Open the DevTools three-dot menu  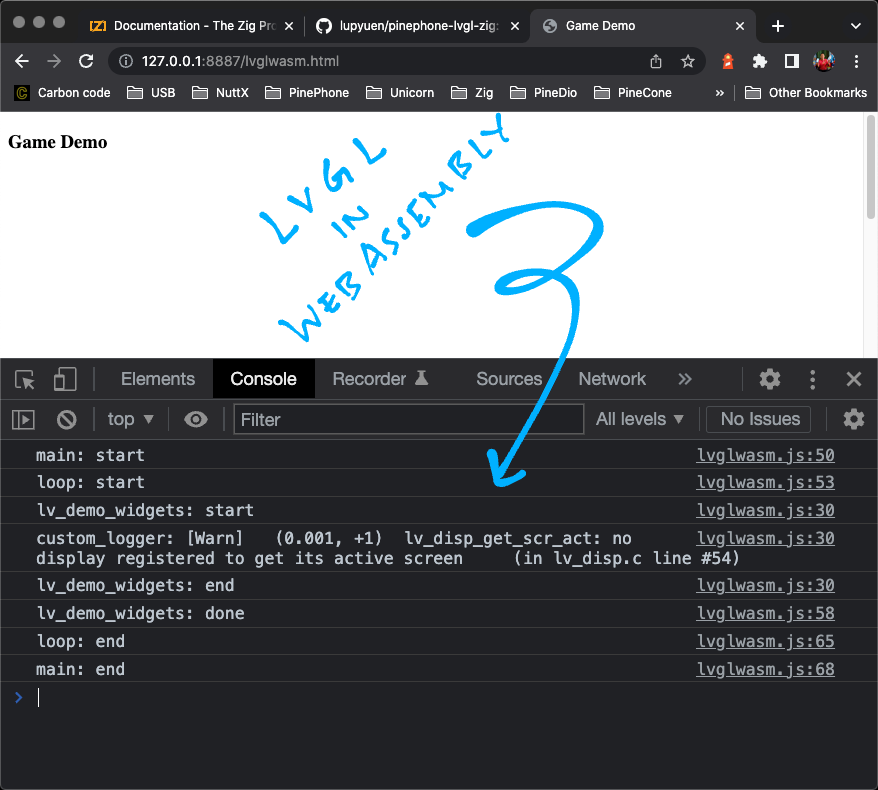point(812,379)
